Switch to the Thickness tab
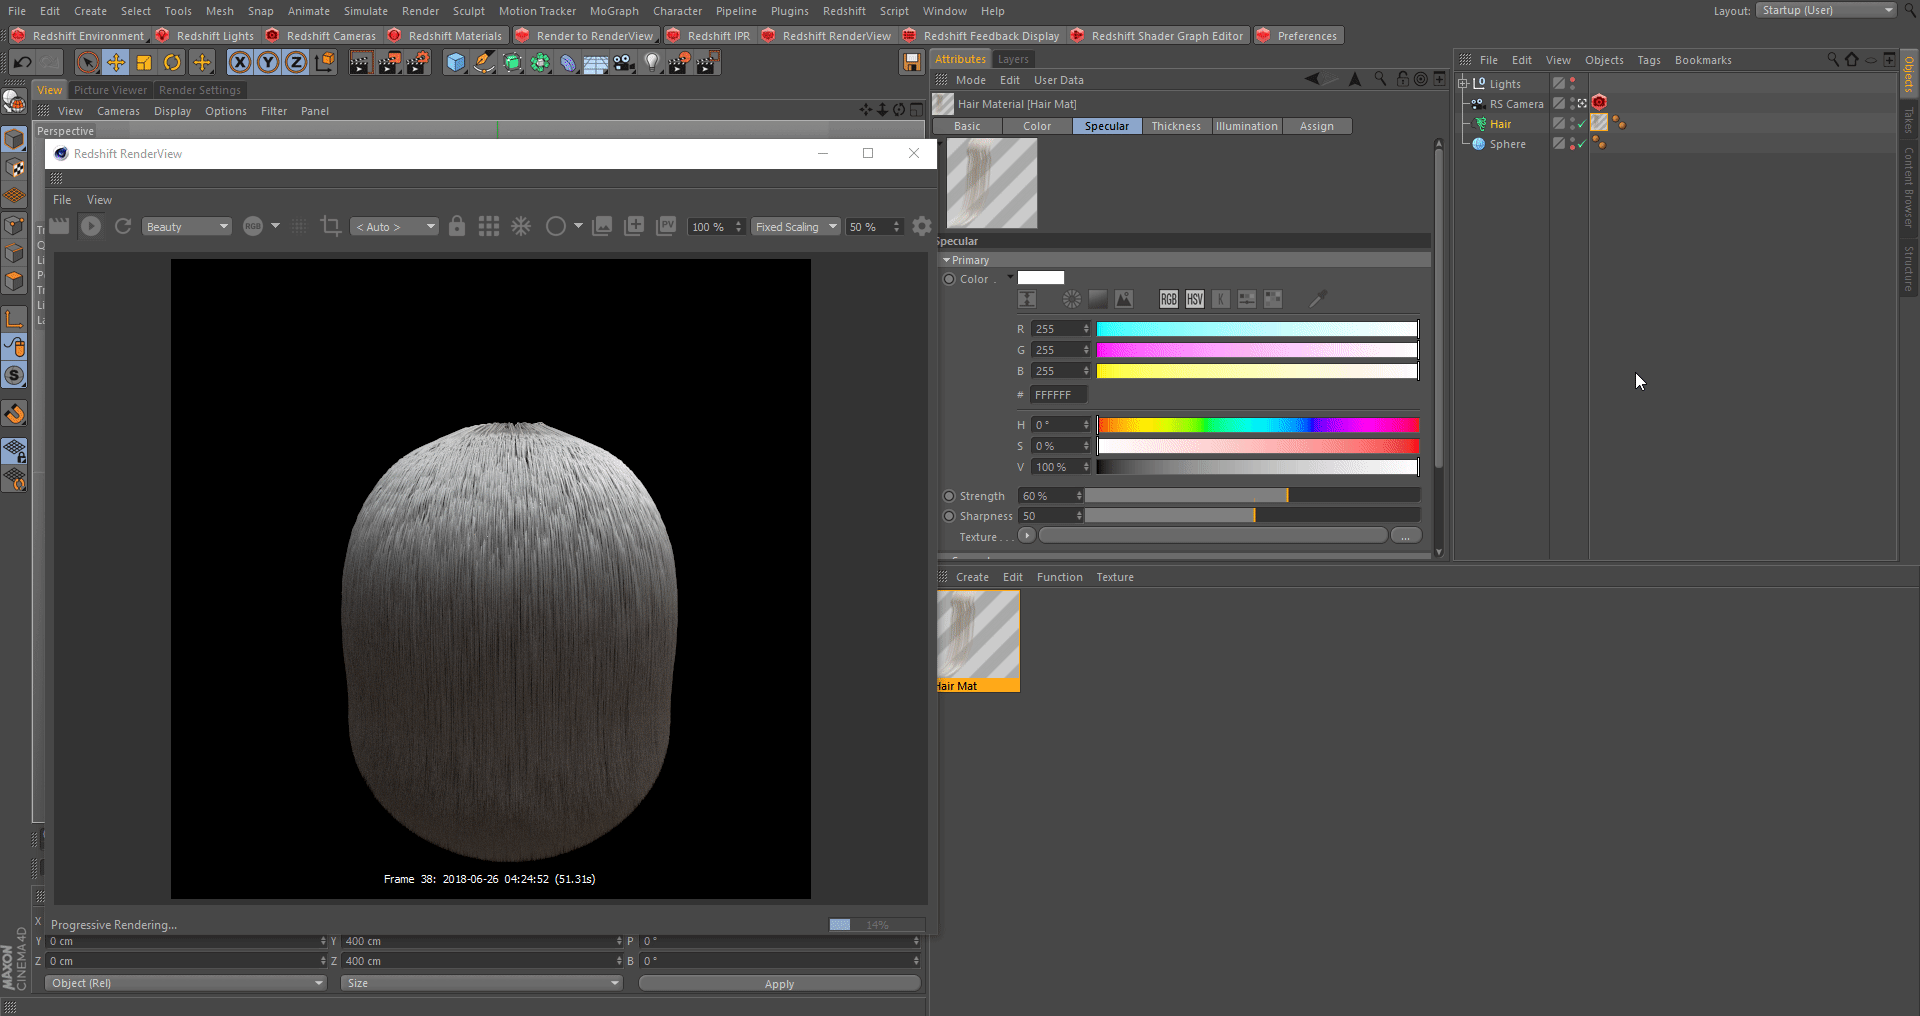Image resolution: width=1920 pixels, height=1016 pixels. (1176, 126)
